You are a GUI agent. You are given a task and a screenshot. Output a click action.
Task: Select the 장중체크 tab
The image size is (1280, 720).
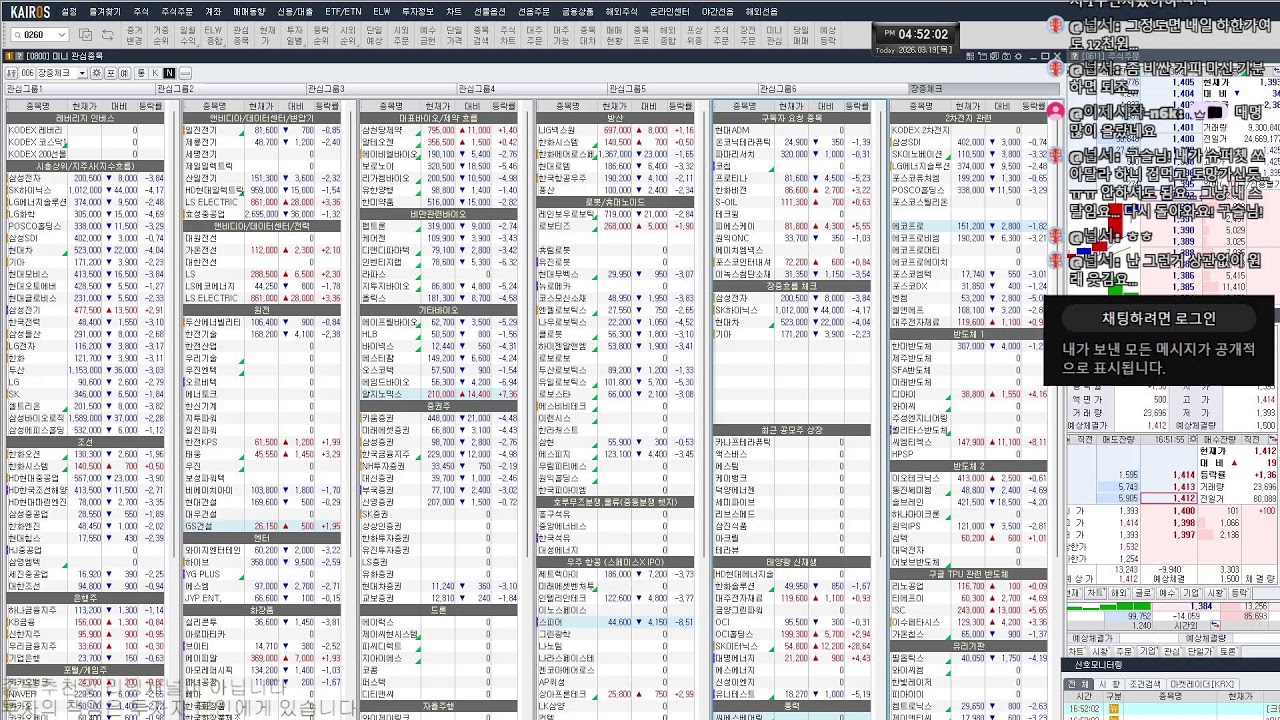point(982,89)
